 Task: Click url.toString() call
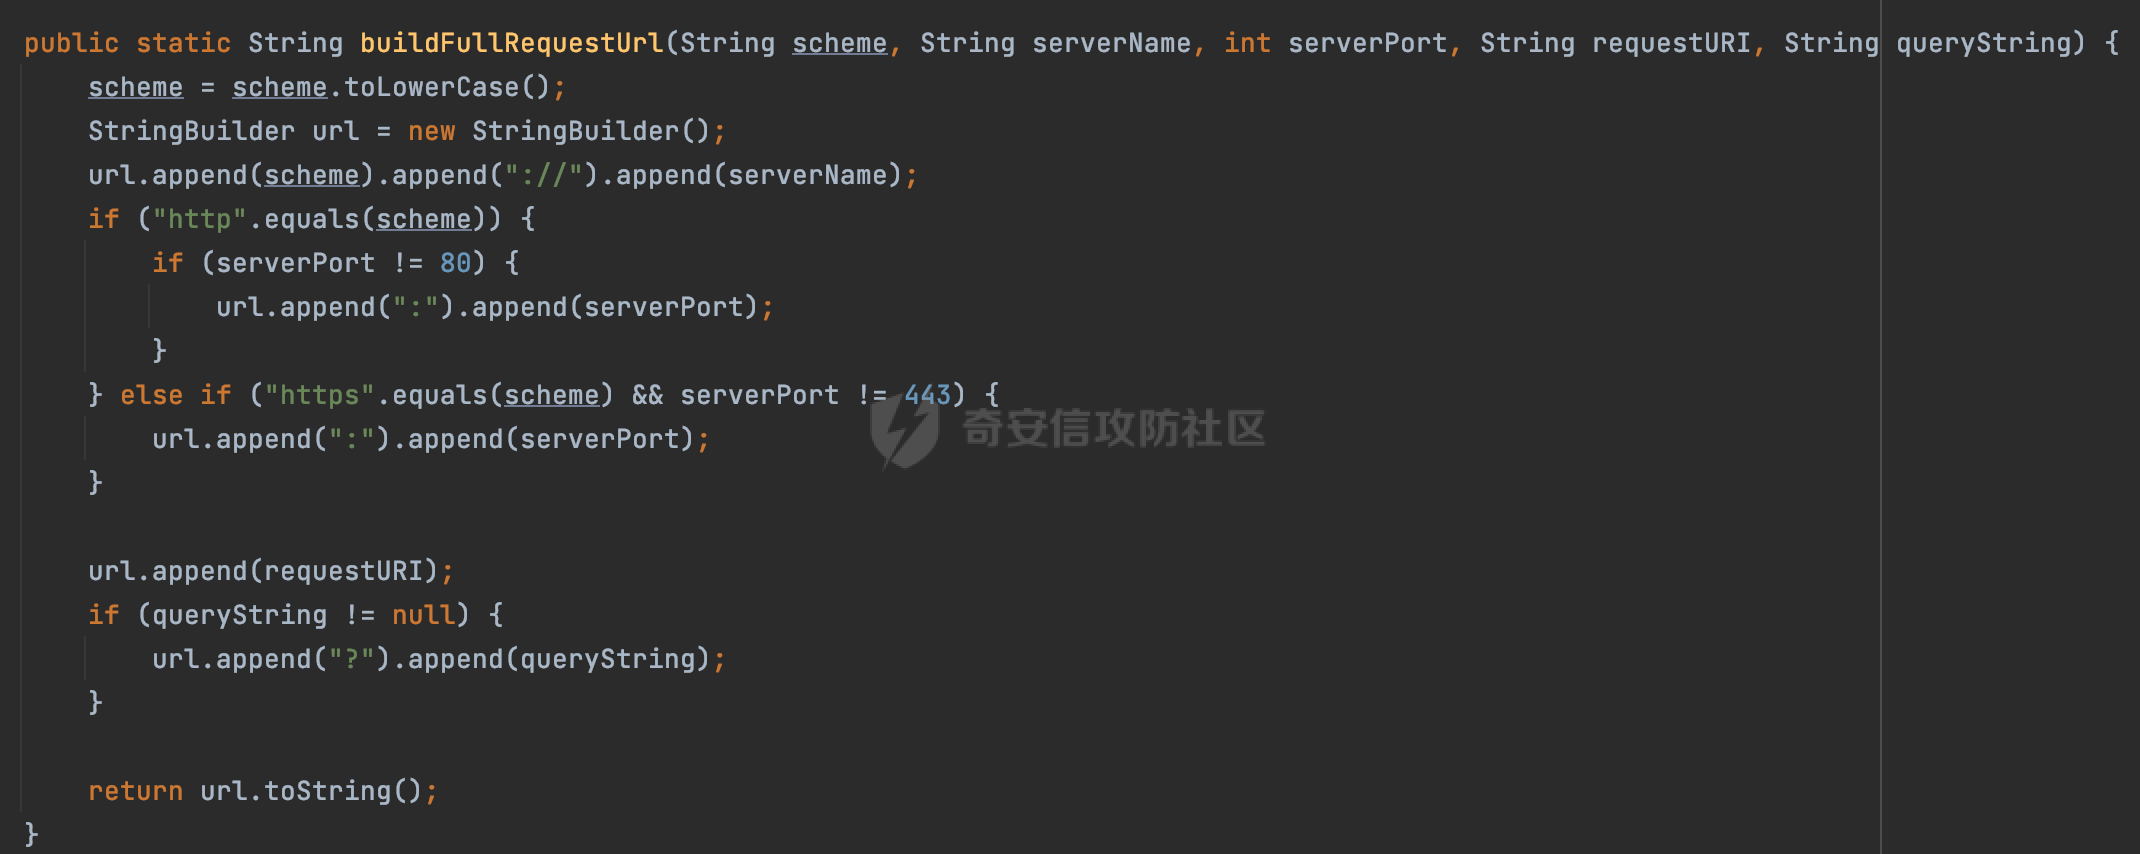[311, 791]
